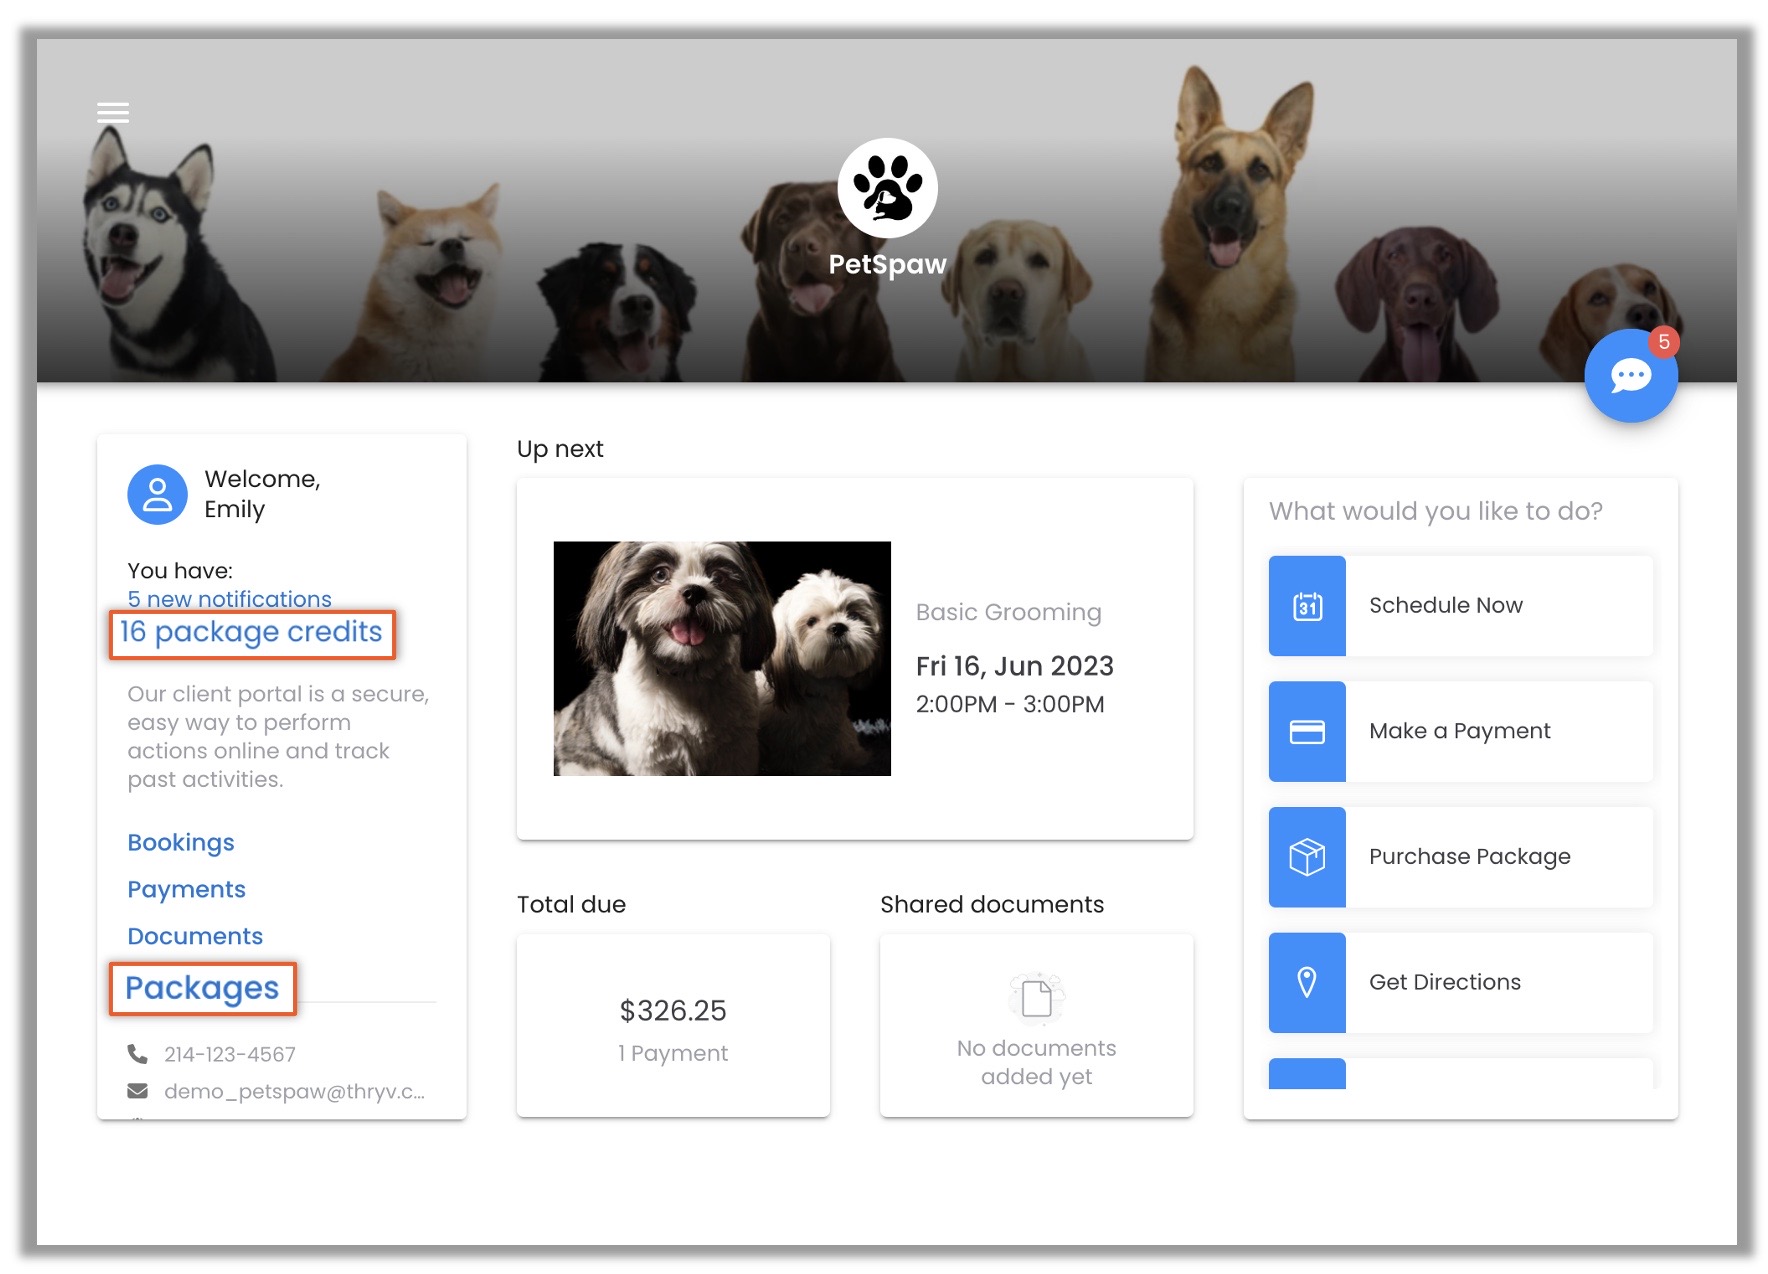Open Packages in the sidebar
1768x1274 pixels.
pyautogui.click(x=202, y=988)
